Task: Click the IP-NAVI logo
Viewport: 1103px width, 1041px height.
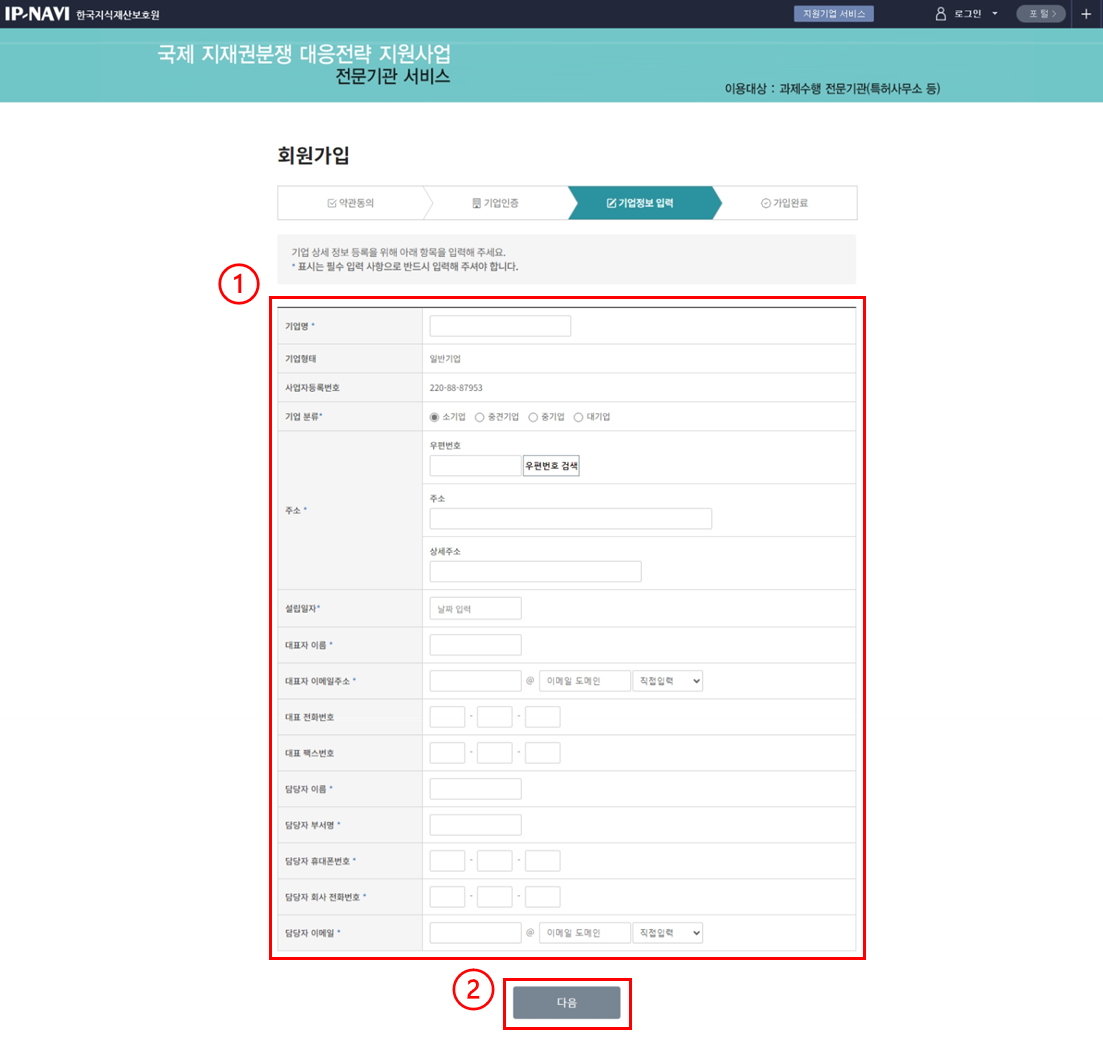Action: pos(37,14)
